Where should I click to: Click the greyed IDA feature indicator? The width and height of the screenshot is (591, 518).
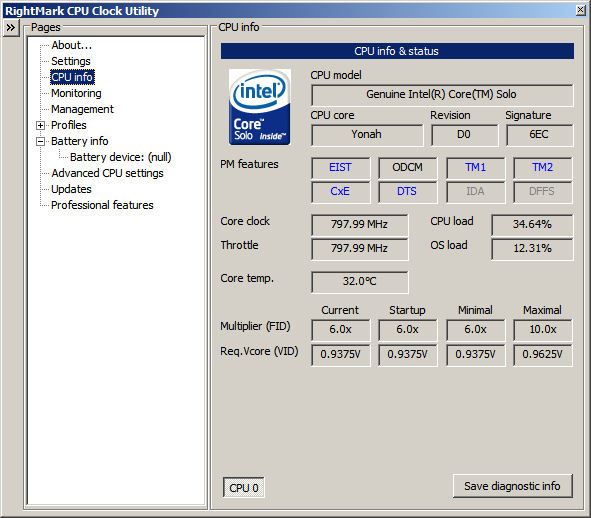475,192
